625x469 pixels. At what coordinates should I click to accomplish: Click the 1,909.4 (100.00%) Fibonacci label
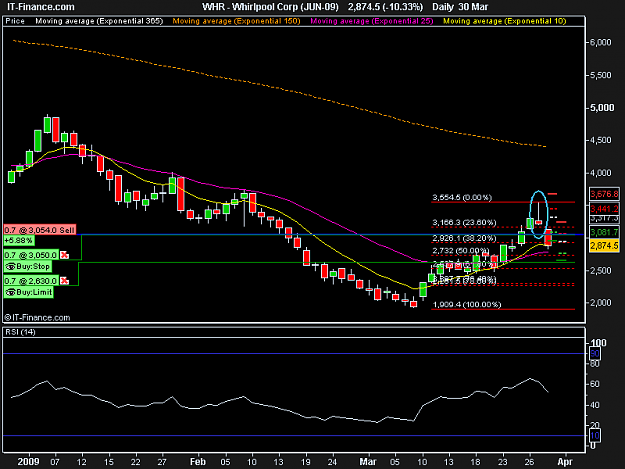pyautogui.click(x=467, y=304)
